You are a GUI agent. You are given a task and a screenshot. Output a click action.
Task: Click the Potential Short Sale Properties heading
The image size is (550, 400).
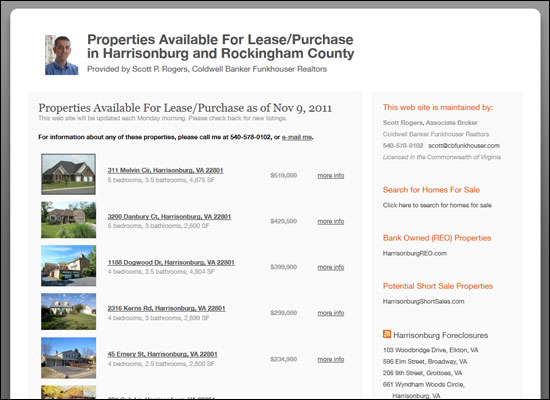[438, 286]
